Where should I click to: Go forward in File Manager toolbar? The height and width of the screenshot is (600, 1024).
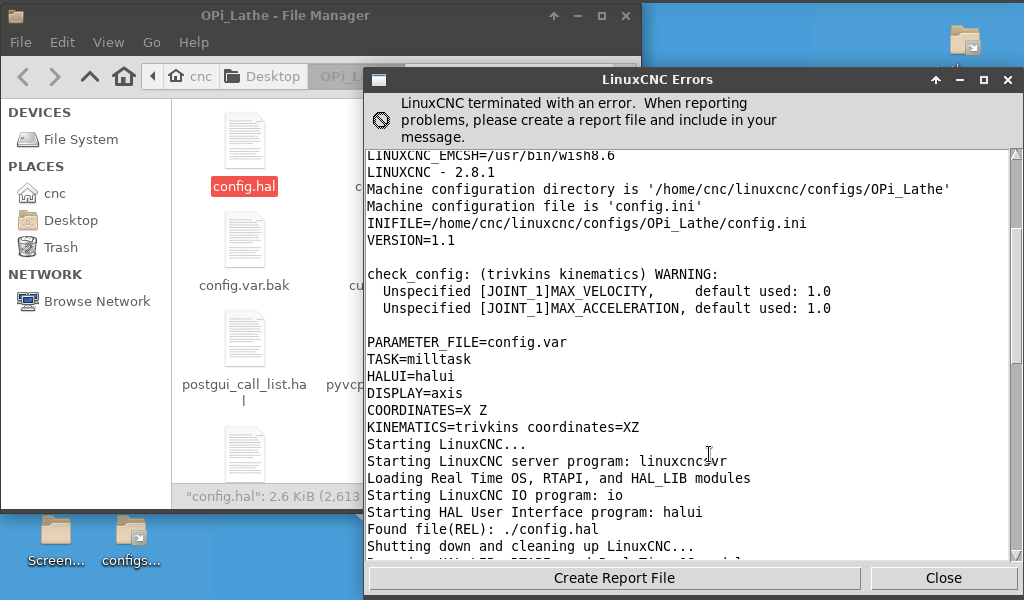coord(56,77)
